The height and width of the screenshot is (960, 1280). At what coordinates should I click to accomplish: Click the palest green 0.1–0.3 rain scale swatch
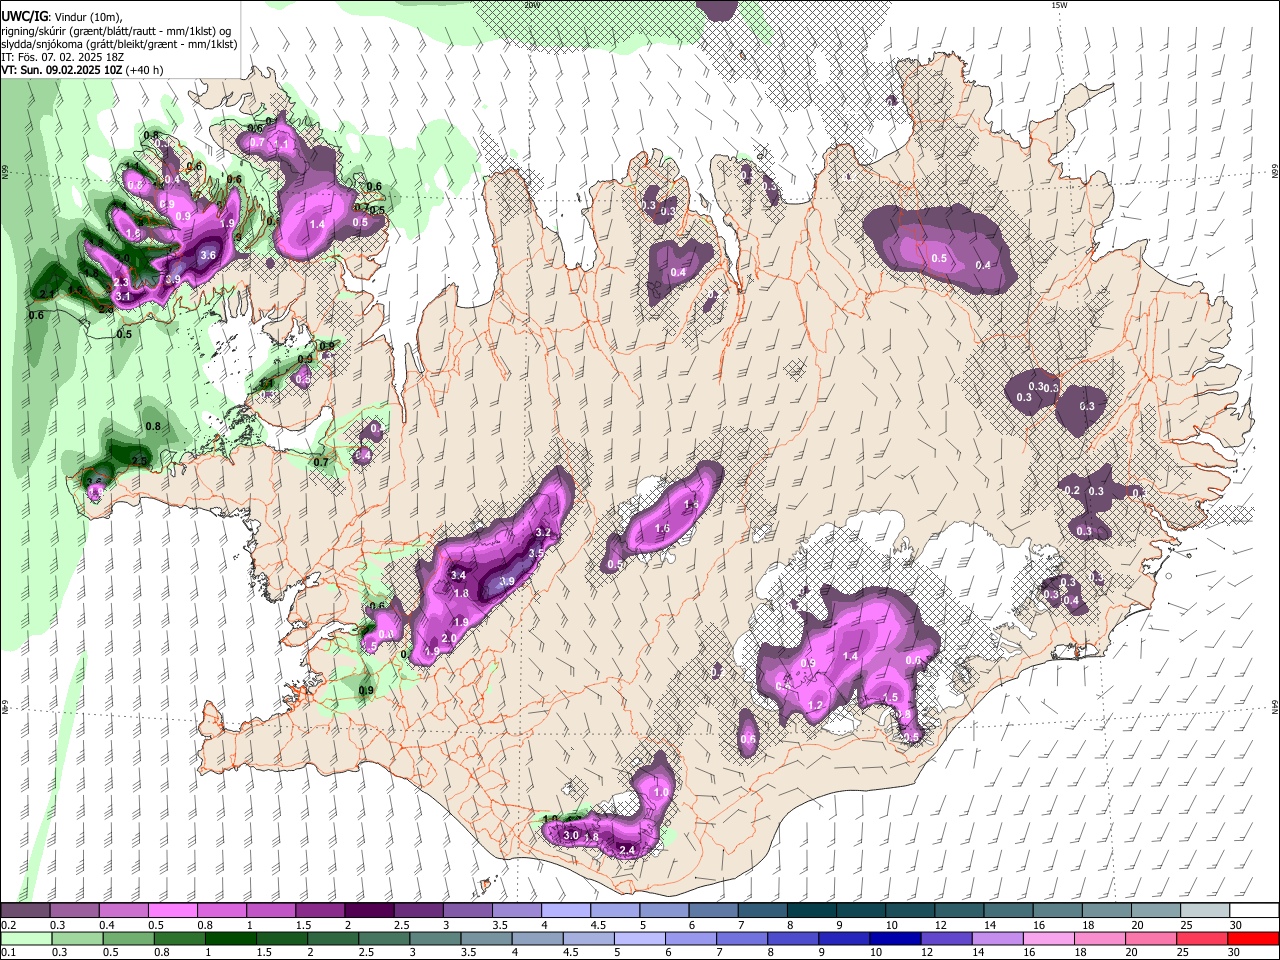point(25,938)
